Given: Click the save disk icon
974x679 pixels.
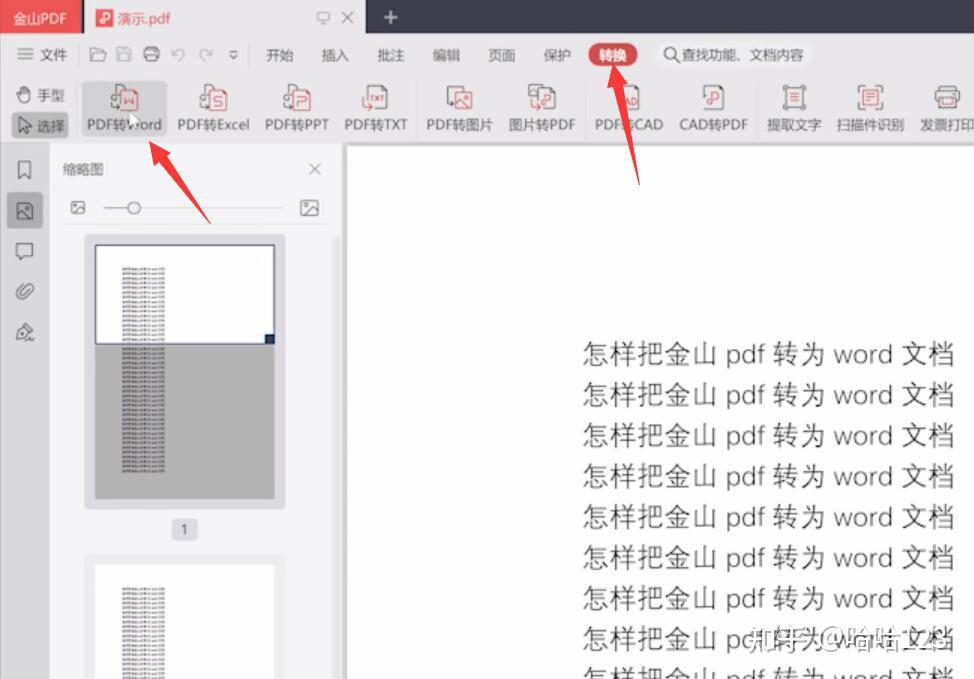Looking at the screenshot, I should pyautogui.click(x=124, y=55).
